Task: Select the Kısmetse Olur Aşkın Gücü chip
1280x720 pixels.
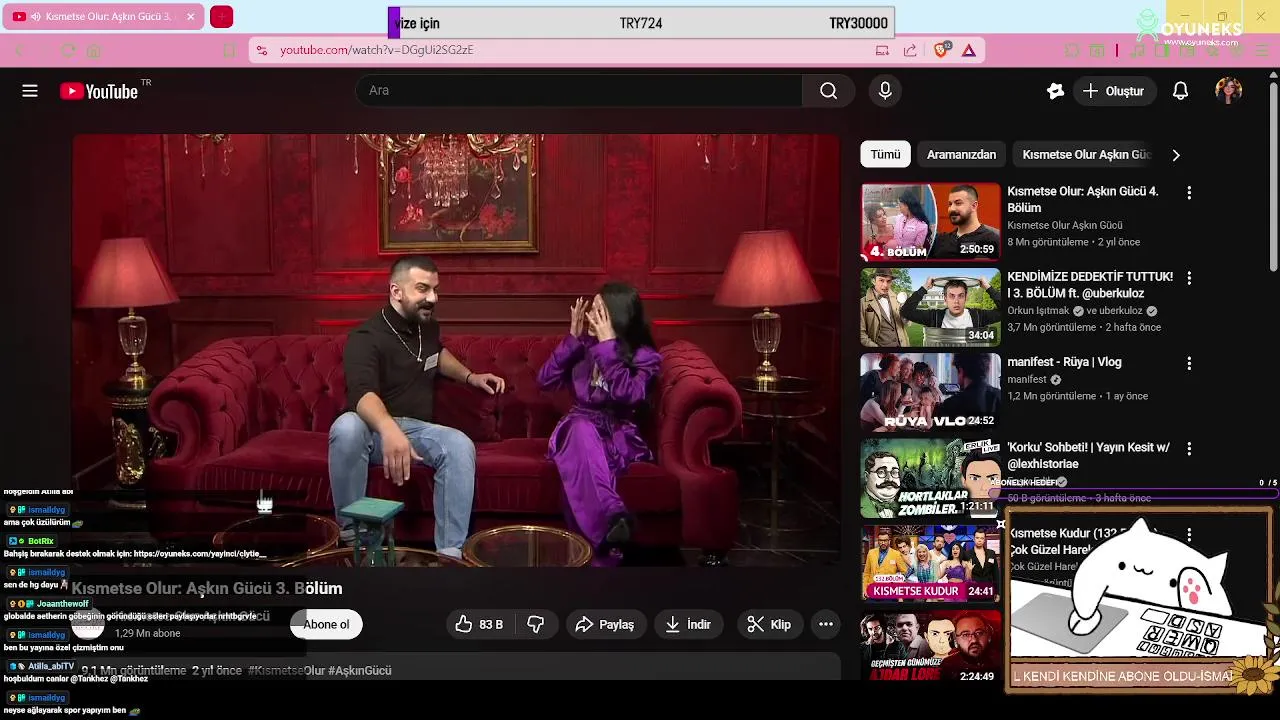Action: (1086, 154)
